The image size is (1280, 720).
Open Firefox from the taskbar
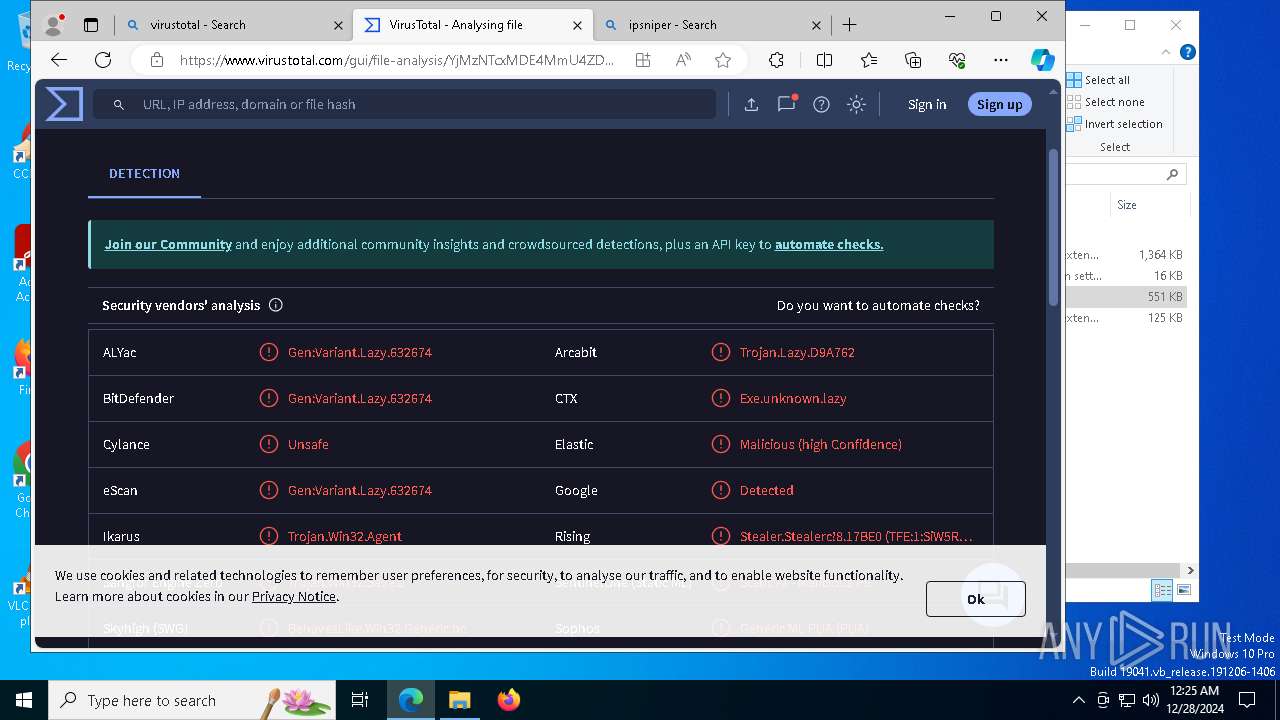508,700
